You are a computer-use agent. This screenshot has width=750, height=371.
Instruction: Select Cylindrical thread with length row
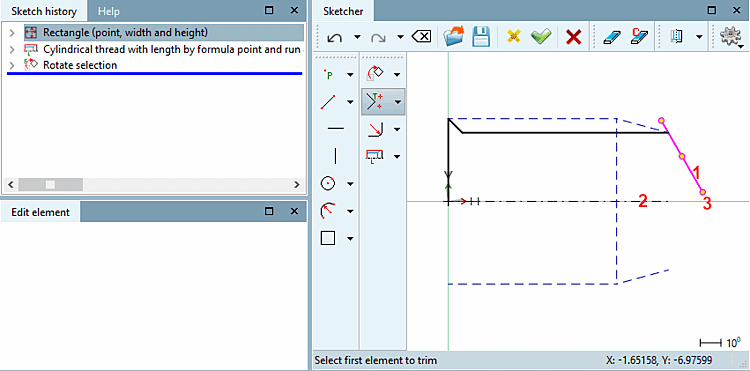pos(164,49)
